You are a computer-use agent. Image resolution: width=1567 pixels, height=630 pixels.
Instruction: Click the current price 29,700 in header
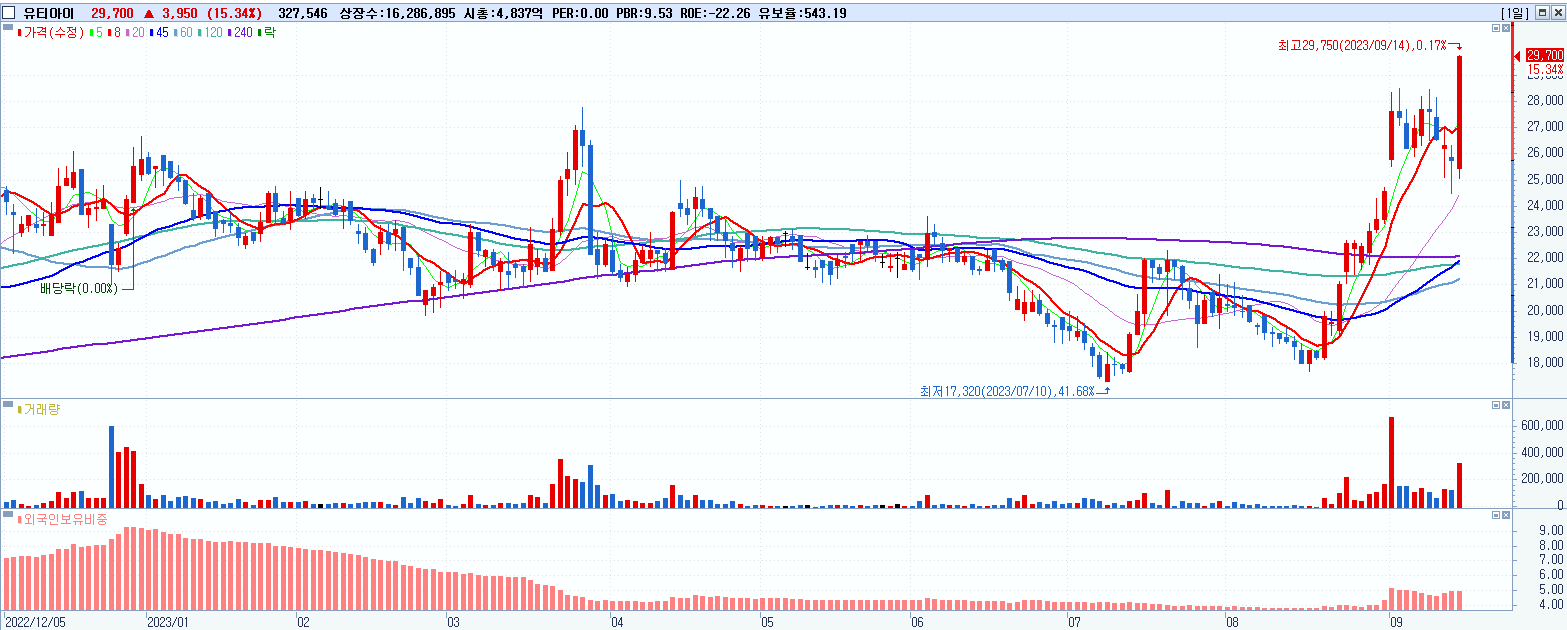(110, 13)
